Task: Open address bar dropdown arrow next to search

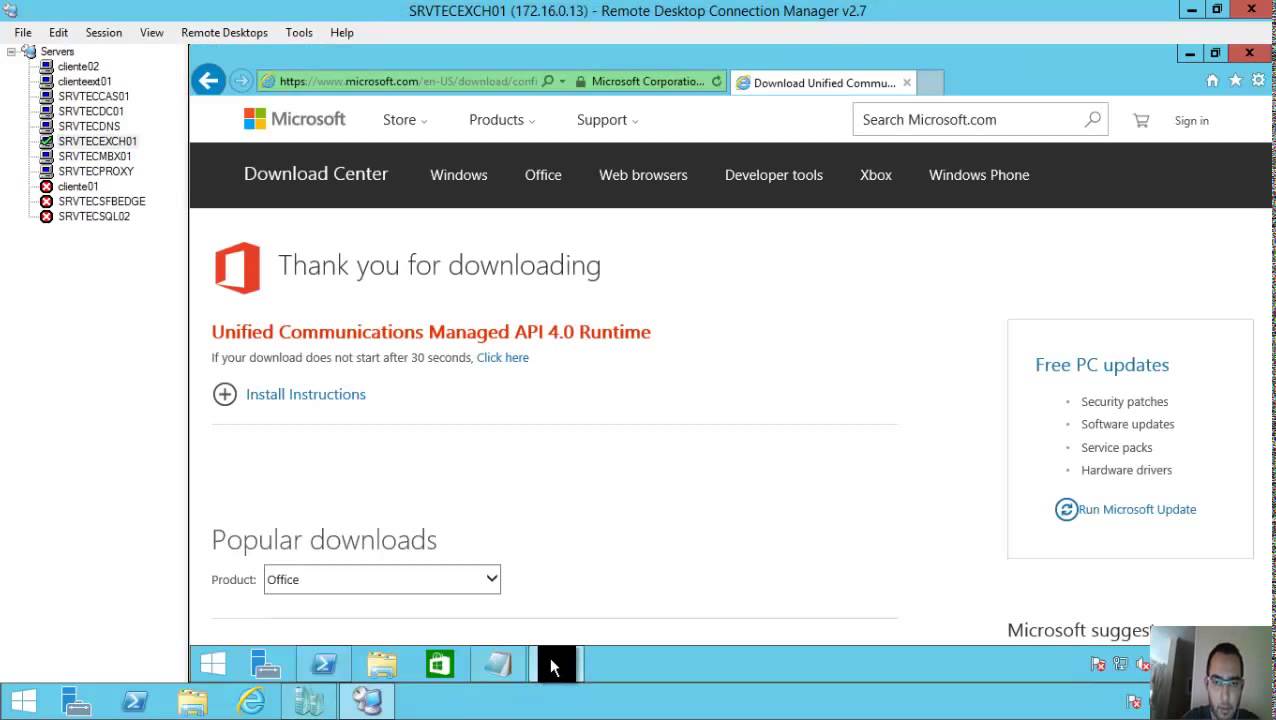Action: [562, 82]
